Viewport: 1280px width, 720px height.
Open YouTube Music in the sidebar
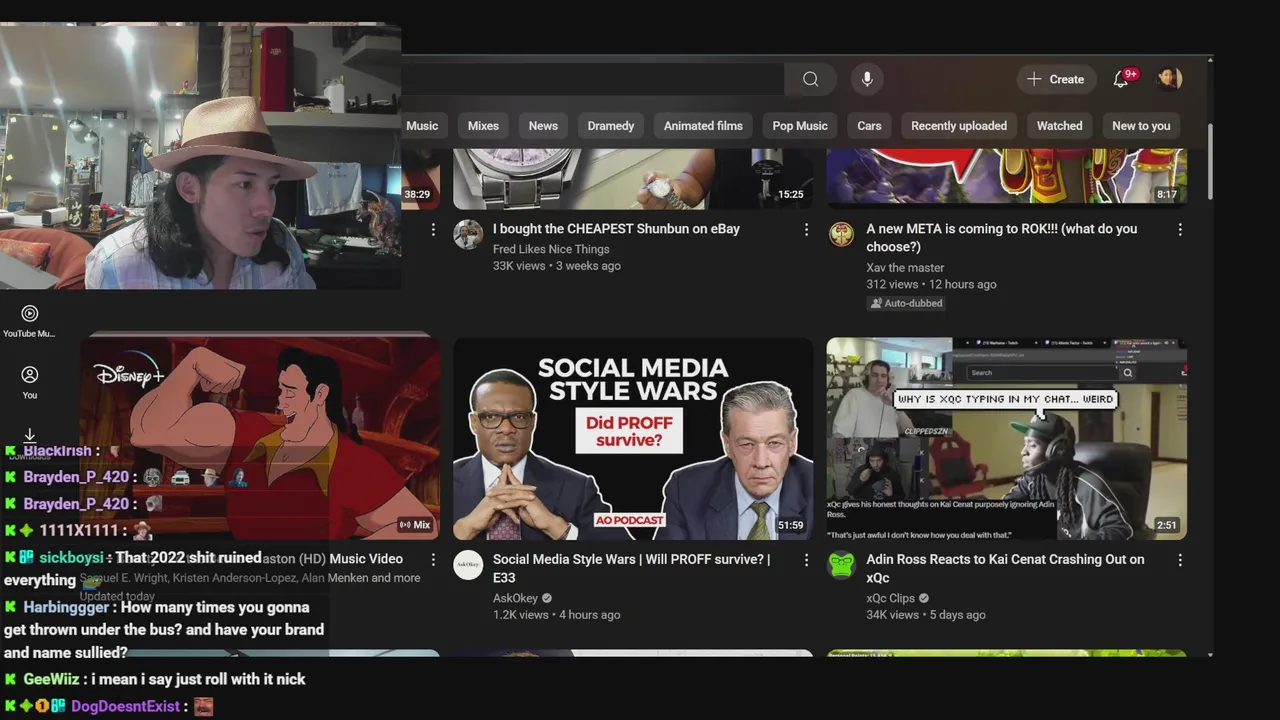30,321
